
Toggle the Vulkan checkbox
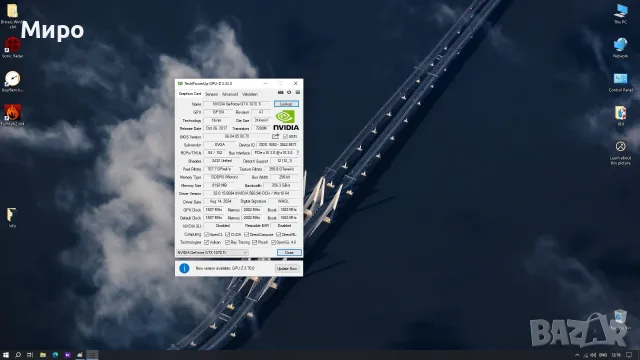[207, 242]
